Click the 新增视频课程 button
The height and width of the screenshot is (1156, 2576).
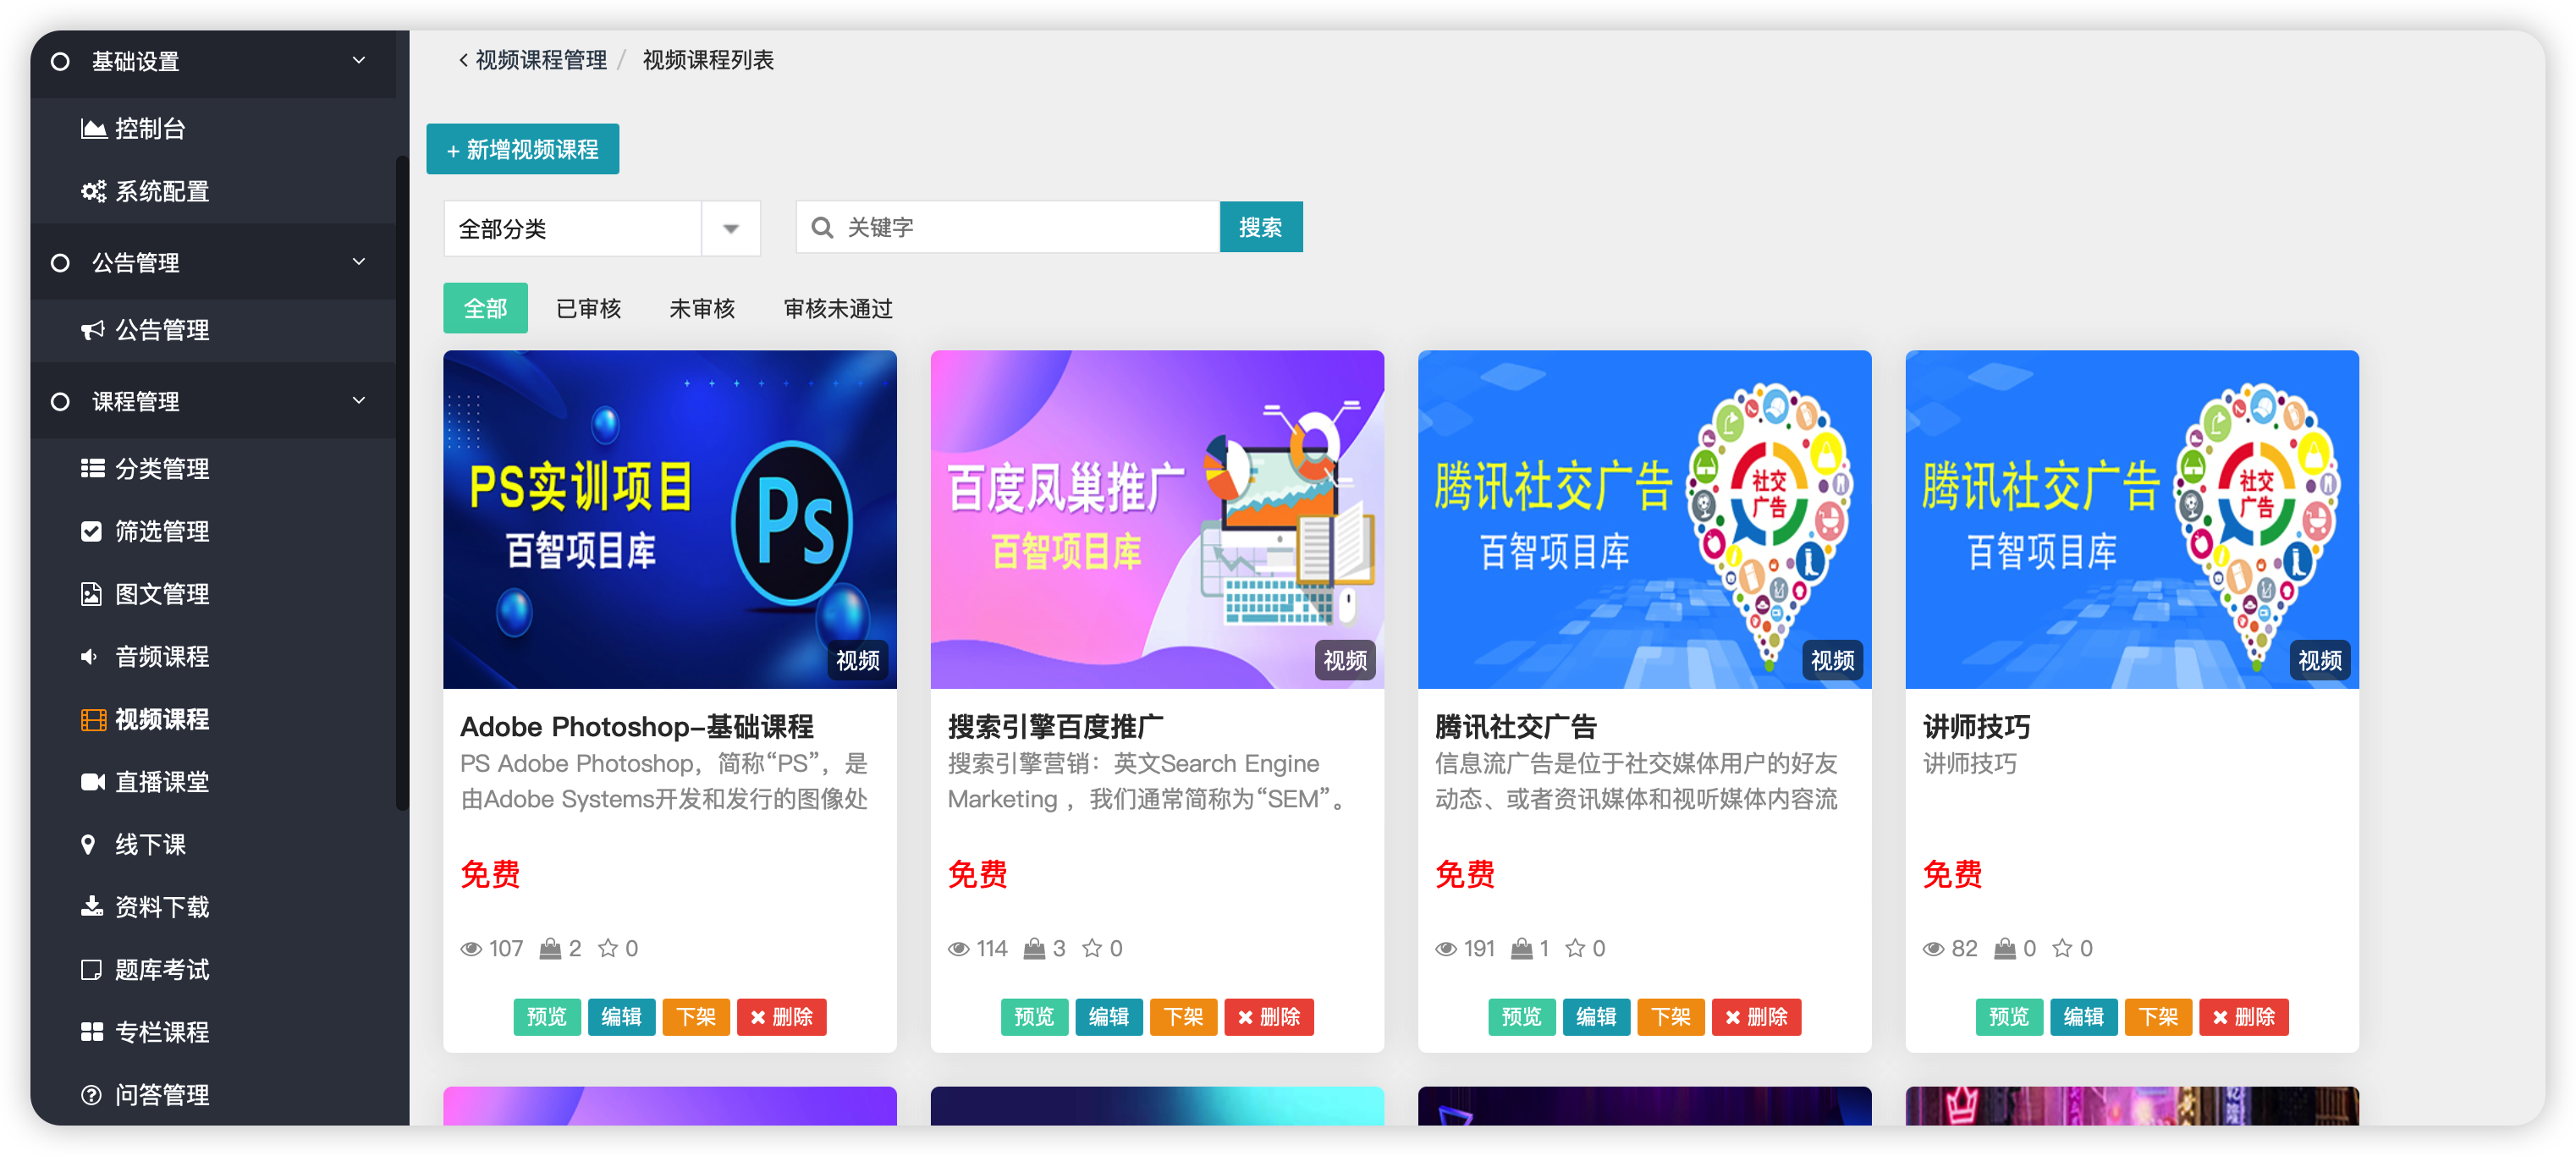(x=522, y=150)
